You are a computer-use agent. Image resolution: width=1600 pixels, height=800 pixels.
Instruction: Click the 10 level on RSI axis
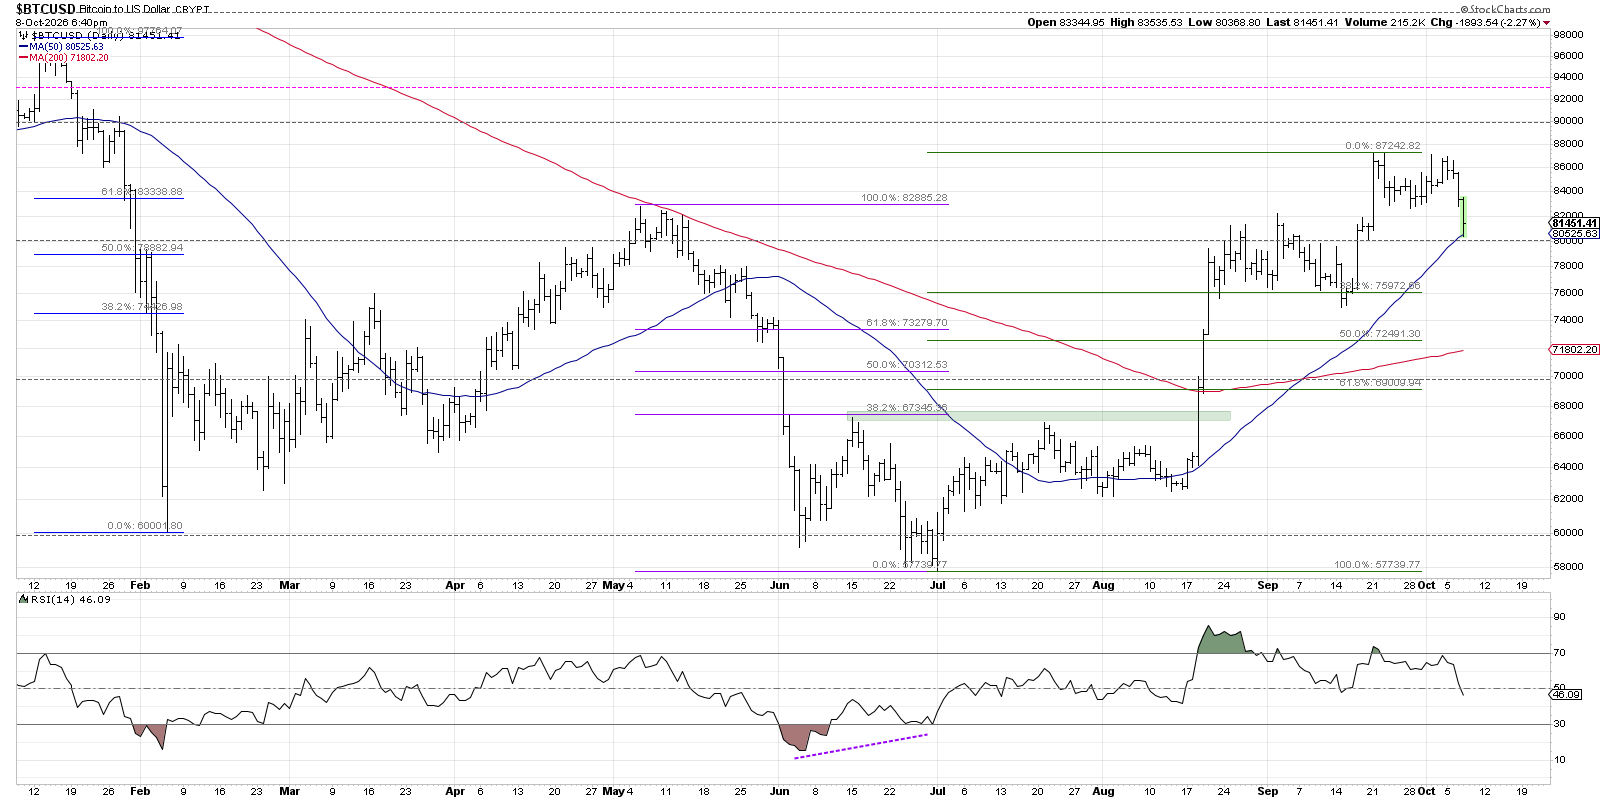pyautogui.click(x=1559, y=760)
